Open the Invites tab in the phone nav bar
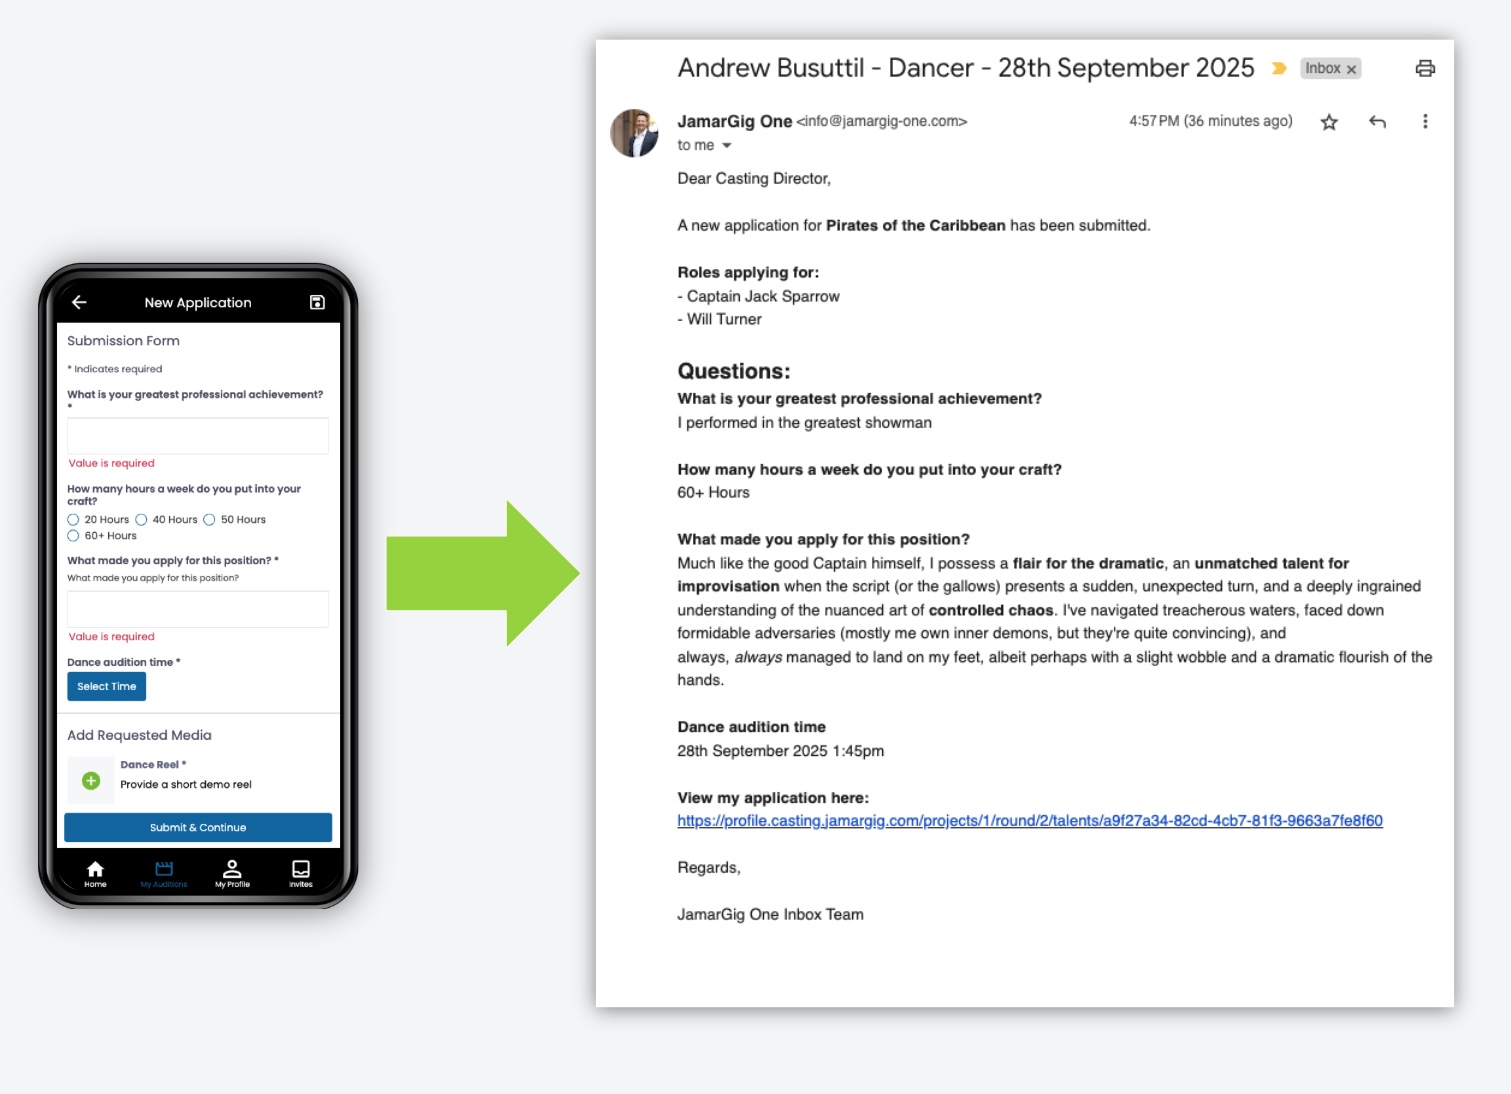This screenshot has height=1094, width=1511. 301,873
